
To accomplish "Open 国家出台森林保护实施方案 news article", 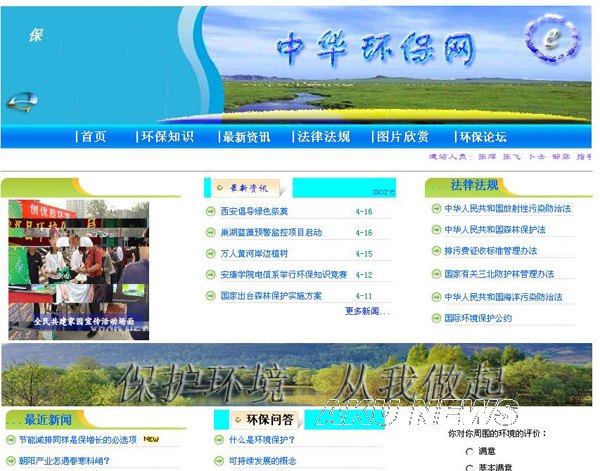I will 271,296.
